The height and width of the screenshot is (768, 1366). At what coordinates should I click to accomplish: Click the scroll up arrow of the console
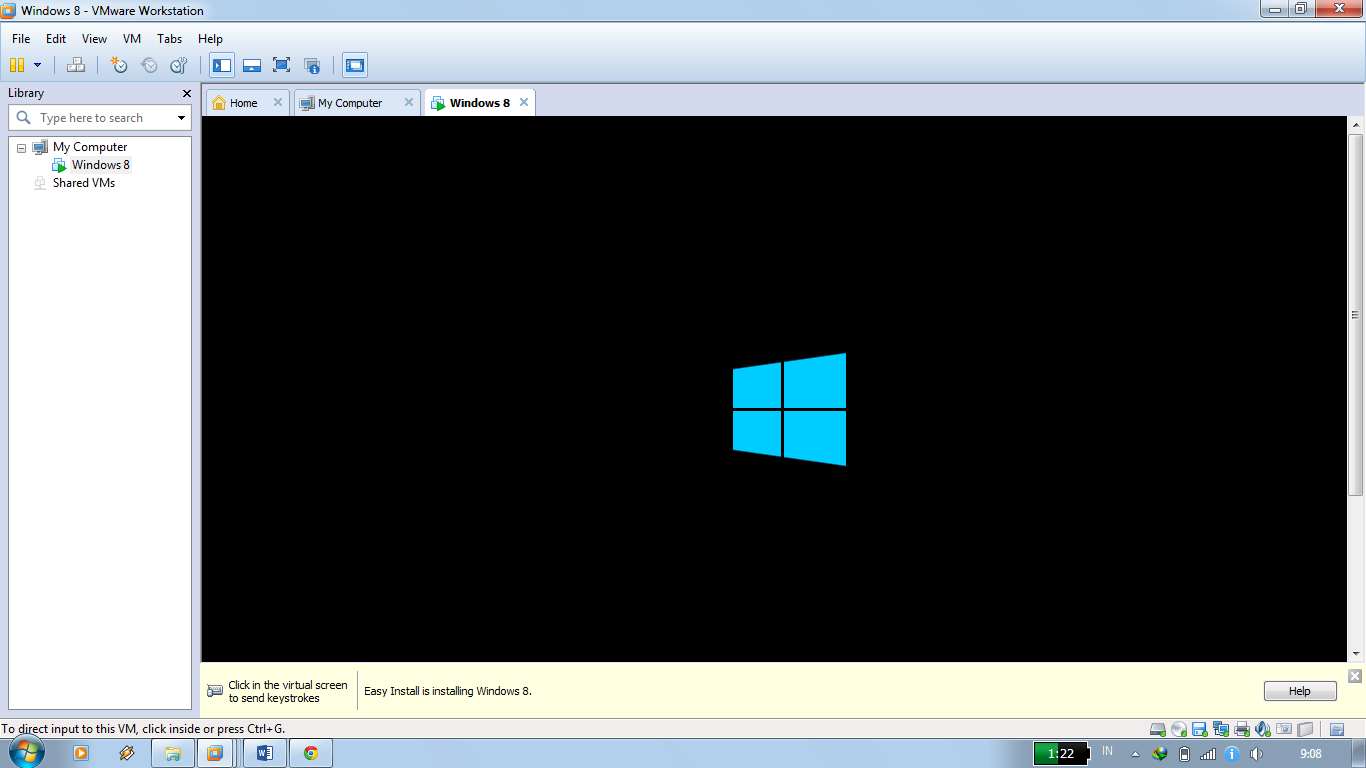click(x=1356, y=125)
